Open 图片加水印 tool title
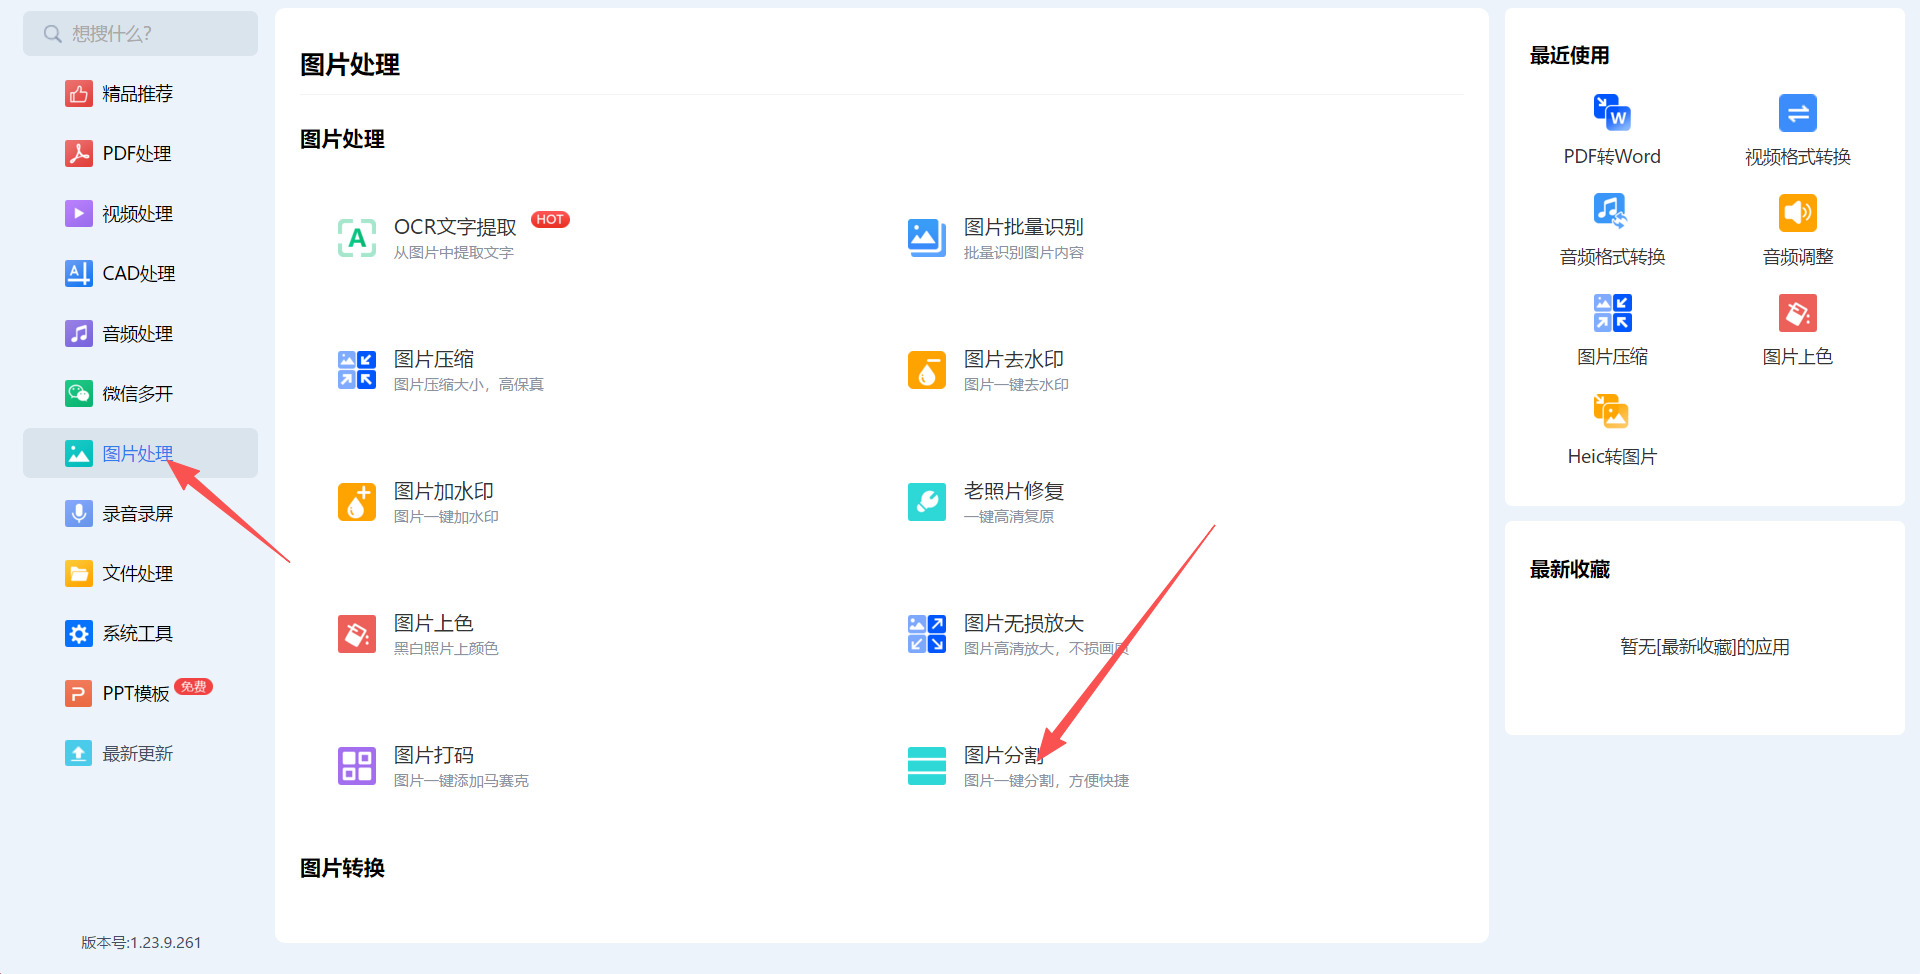Screen dimensions: 1920x974 coord(444,491)
